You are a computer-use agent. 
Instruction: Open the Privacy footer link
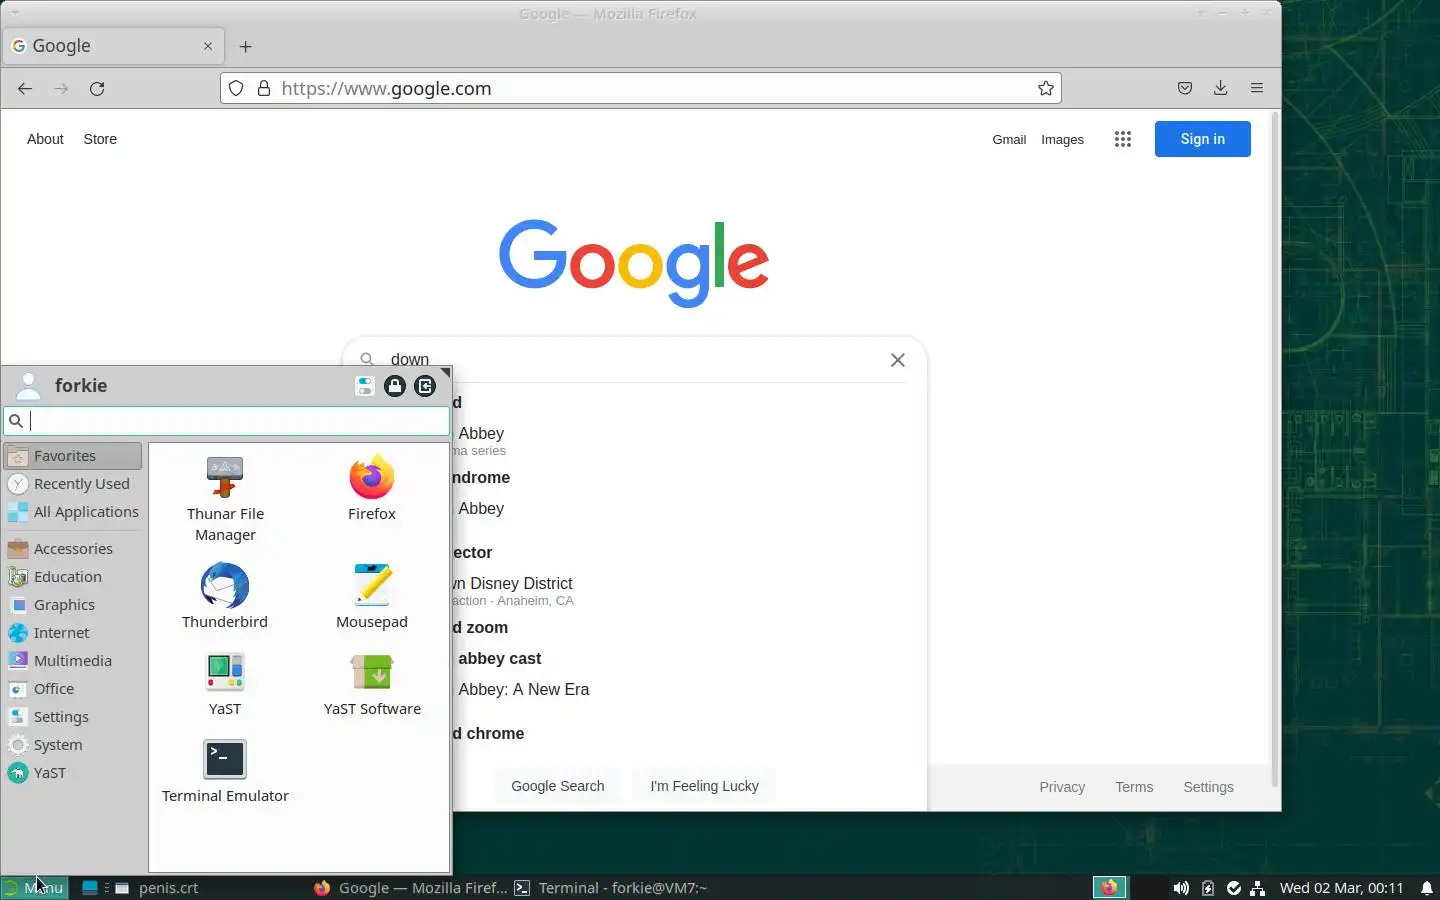point(1062,787)
